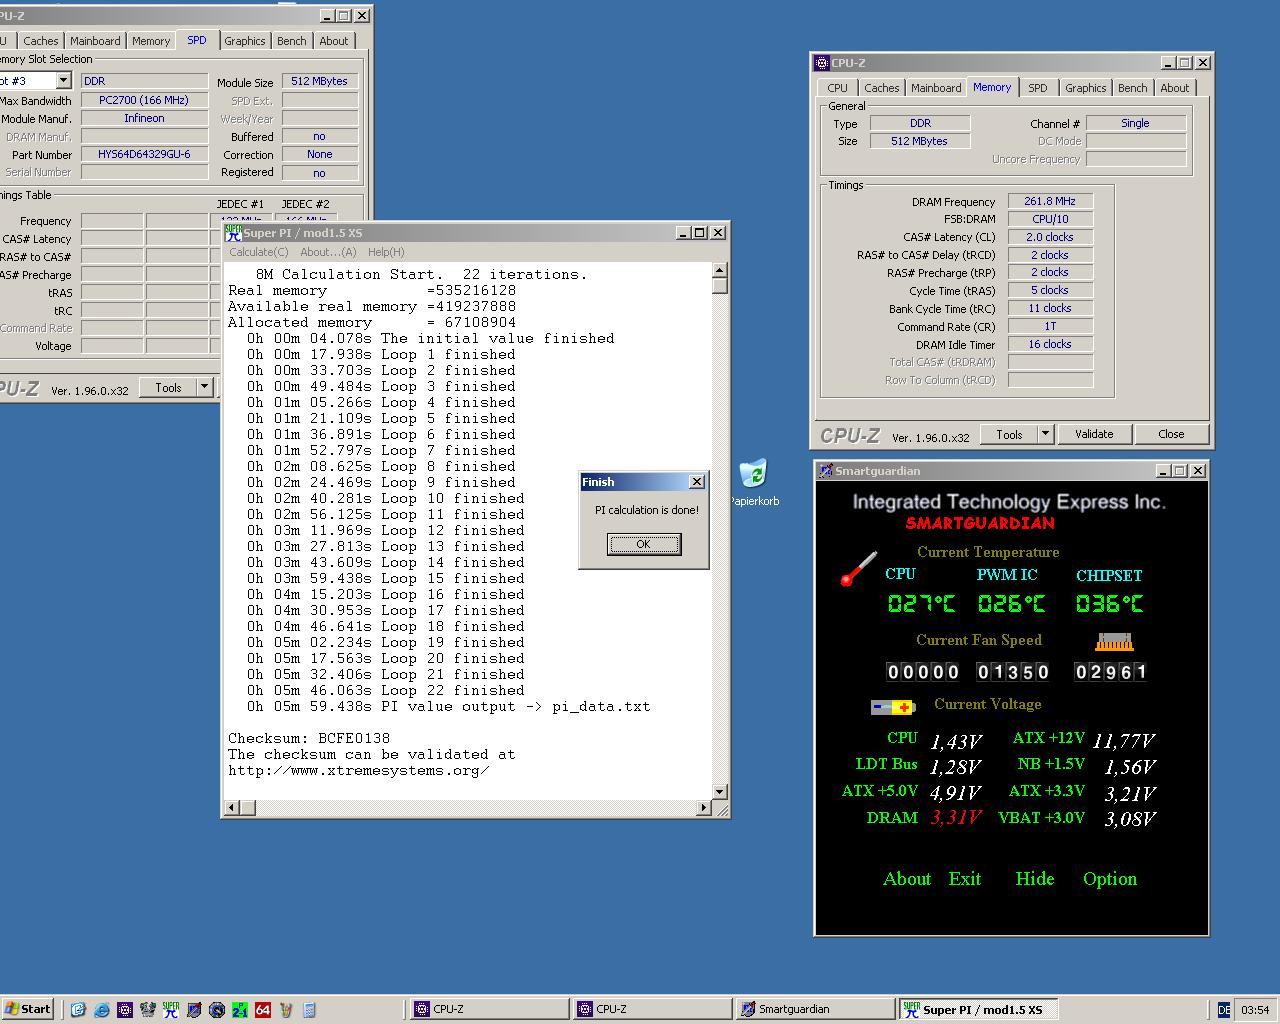Click the Super PI title bar icon
This screenshot has height=1024, width=1280.
coord(234,232)
